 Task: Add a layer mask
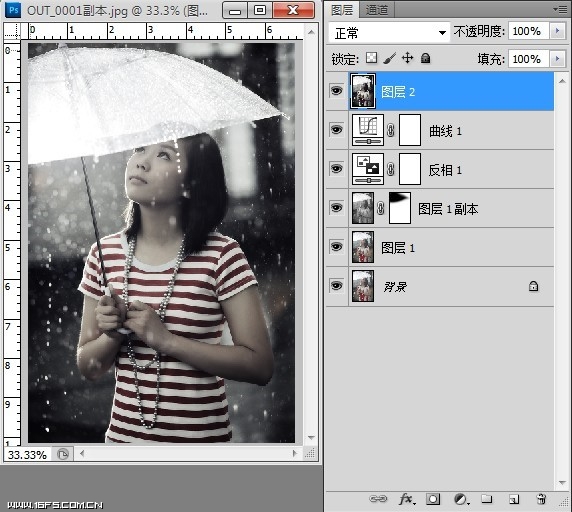[433, 499]
